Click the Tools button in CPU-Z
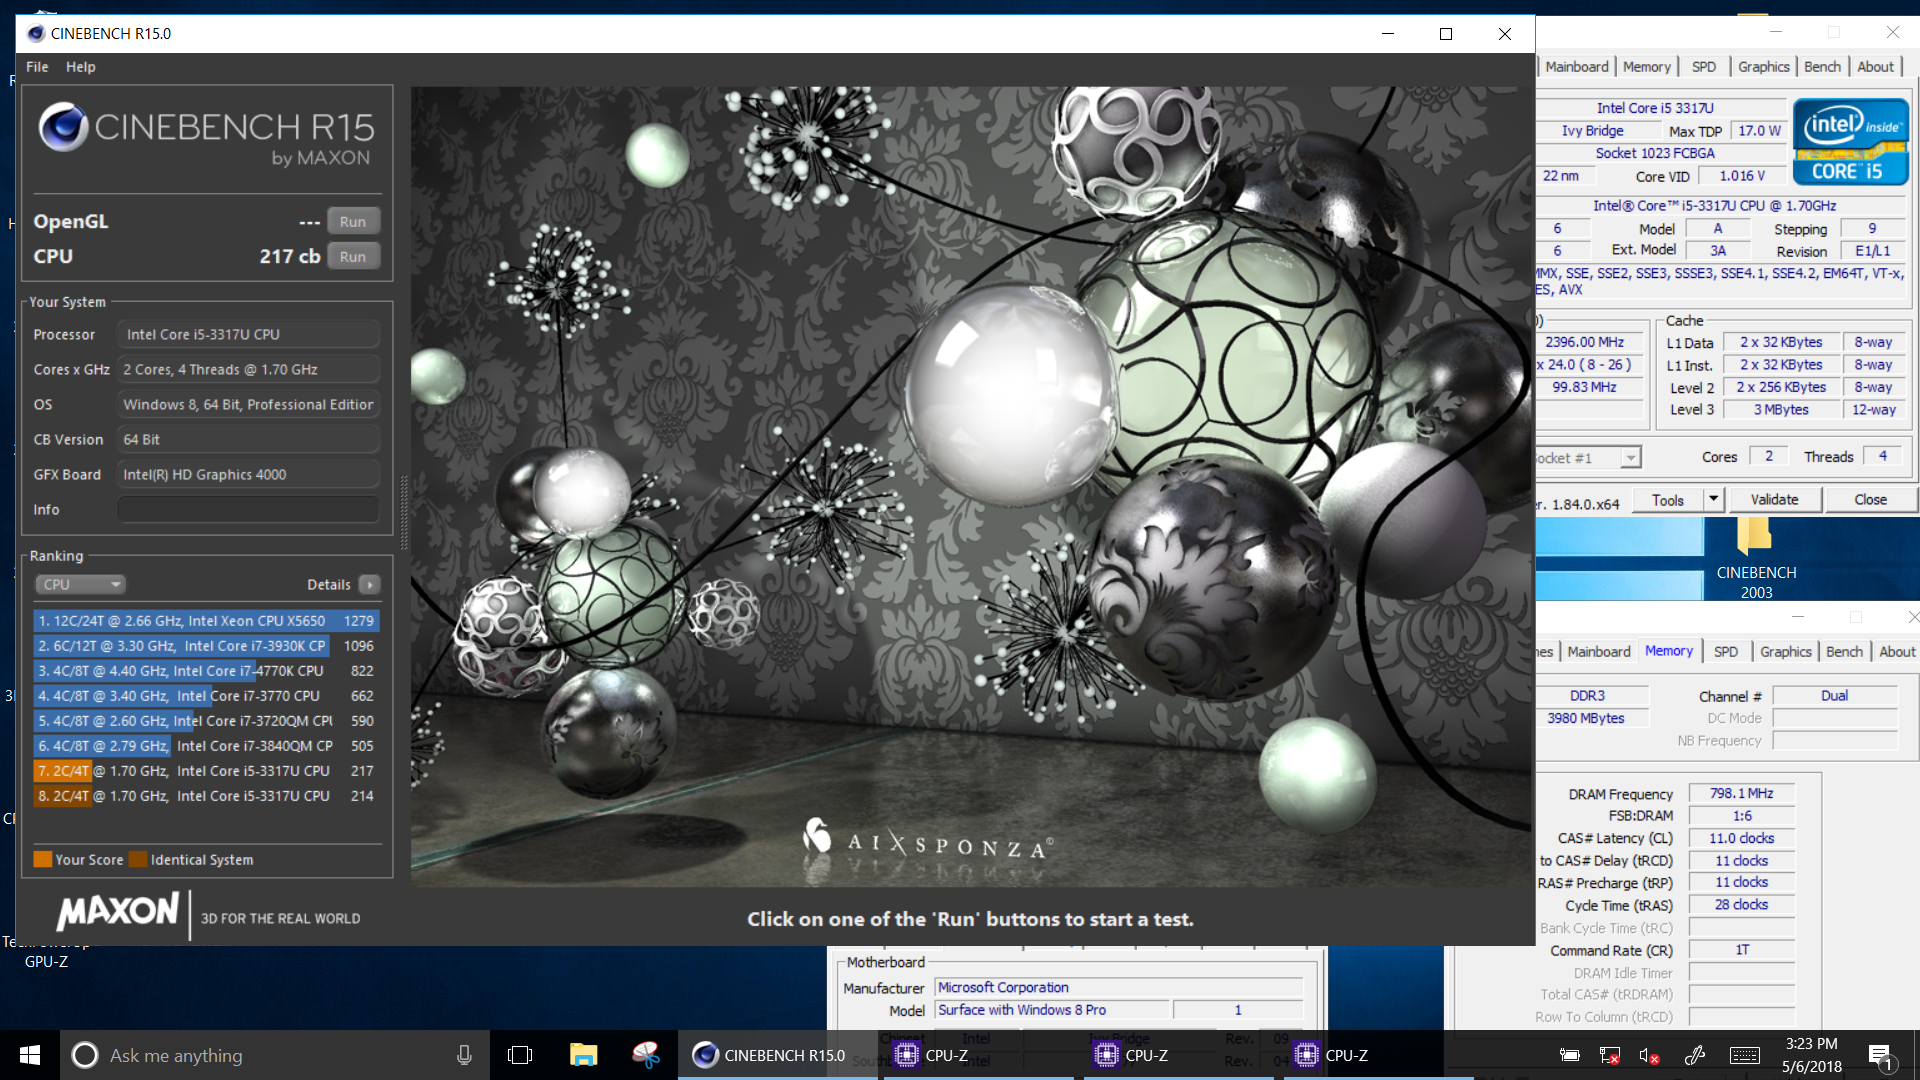Screen dimensions: 1920x1080 tap(1667, 500)
